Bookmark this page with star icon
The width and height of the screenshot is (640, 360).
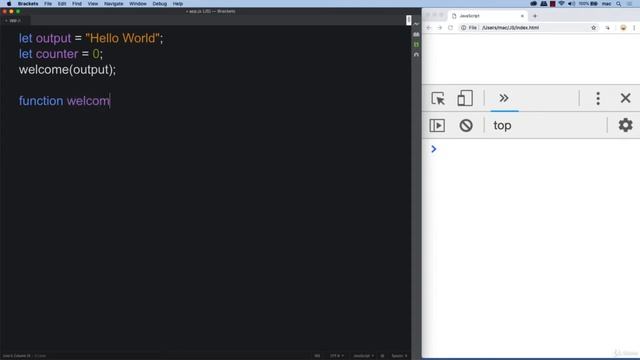(593, 28)
